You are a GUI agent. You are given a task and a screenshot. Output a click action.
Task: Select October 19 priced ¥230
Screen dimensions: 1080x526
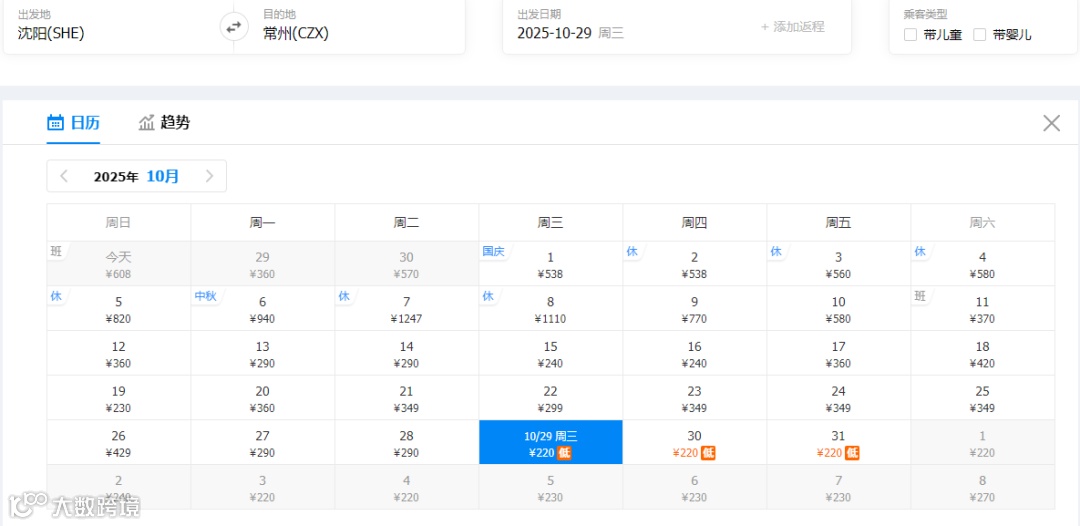[x=119, y=398]
